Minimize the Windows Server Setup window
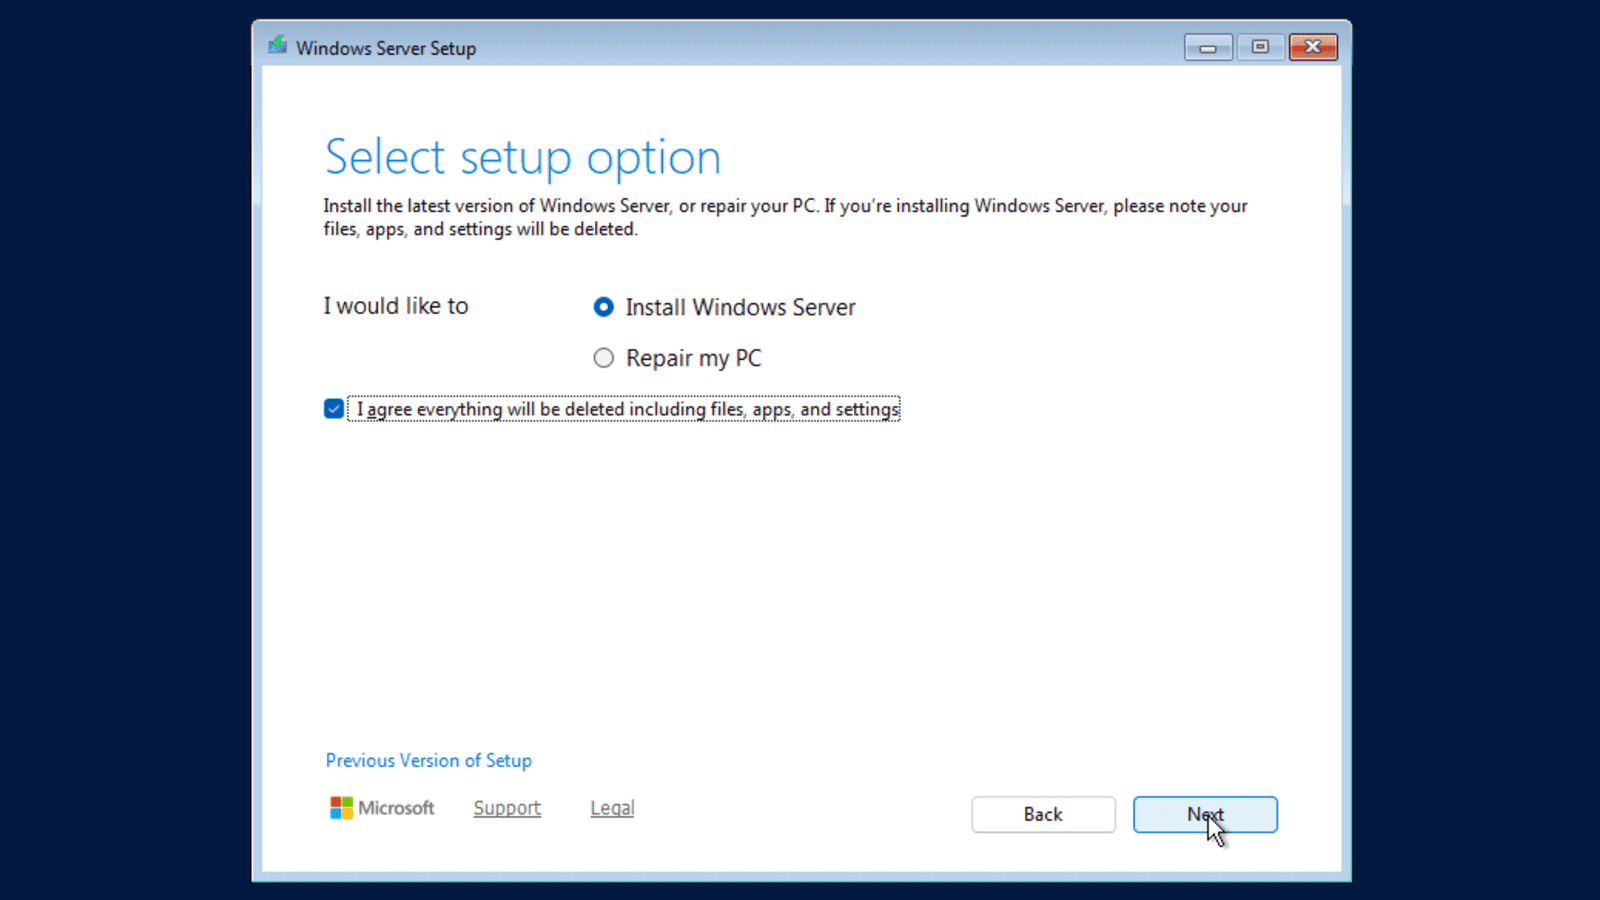The height and width of the screenshot is (900, 1600). (1208, 47)
